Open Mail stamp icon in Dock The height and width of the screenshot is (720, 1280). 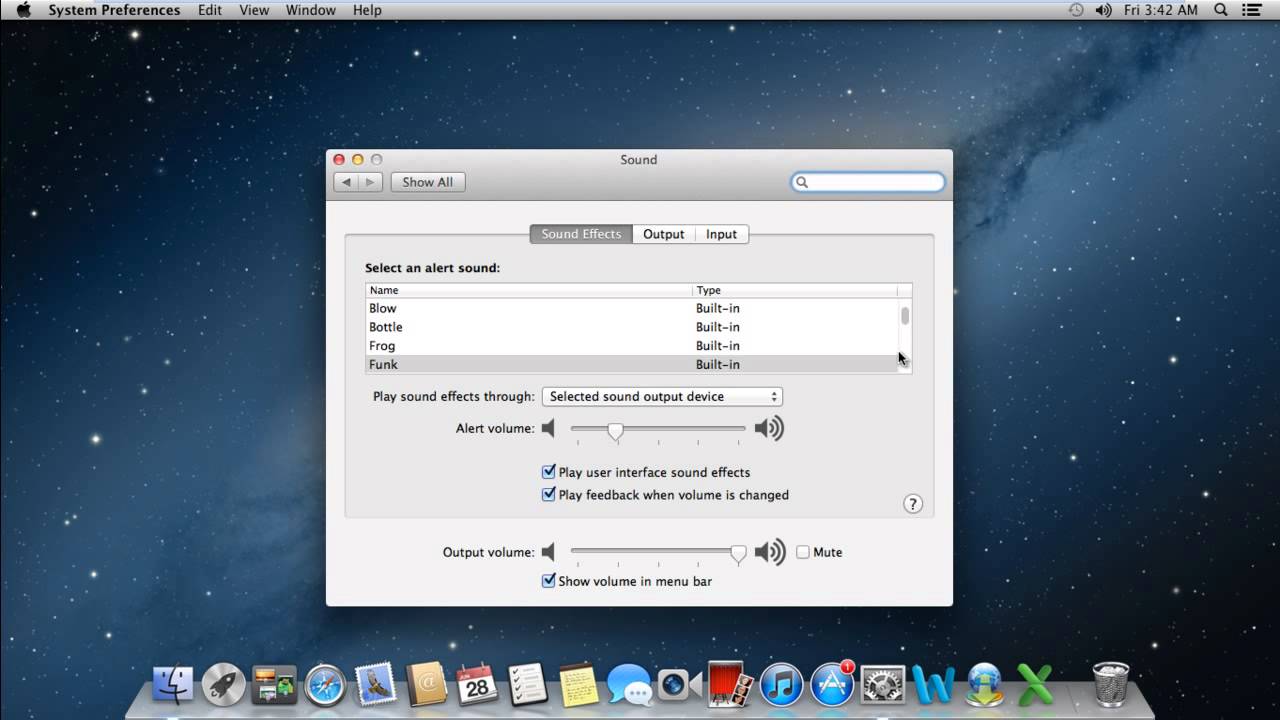(376, 685)
